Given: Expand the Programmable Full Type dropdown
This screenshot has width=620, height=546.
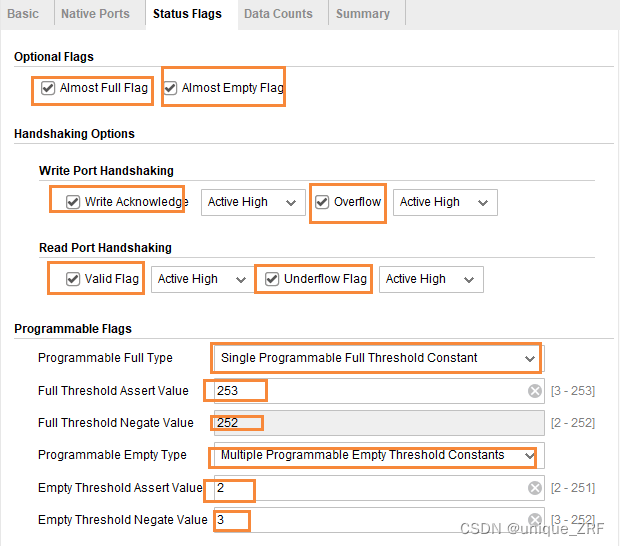Looking at the screenshot, I should pyautogui.click(x=378, y=358).
